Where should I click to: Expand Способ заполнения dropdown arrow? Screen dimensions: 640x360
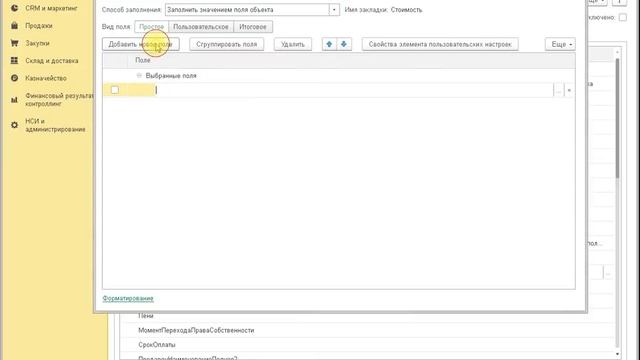(334, 10)
